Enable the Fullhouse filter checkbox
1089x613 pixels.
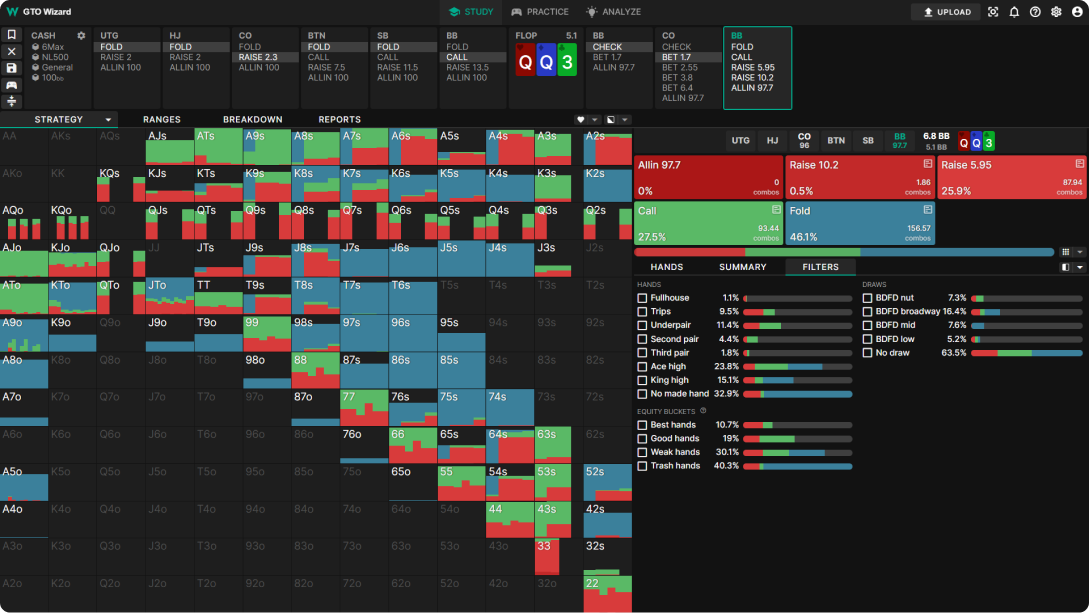coord(642,298)
